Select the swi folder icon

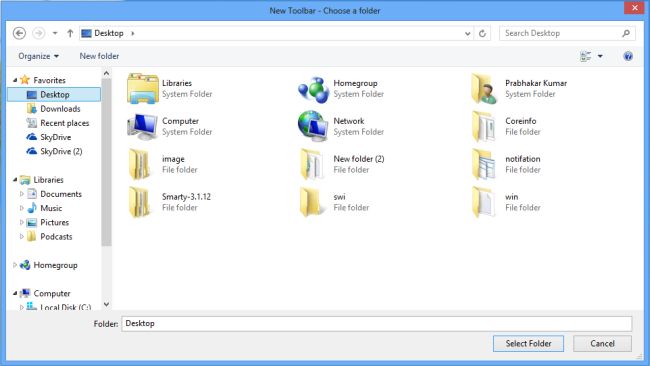[312, 202]
